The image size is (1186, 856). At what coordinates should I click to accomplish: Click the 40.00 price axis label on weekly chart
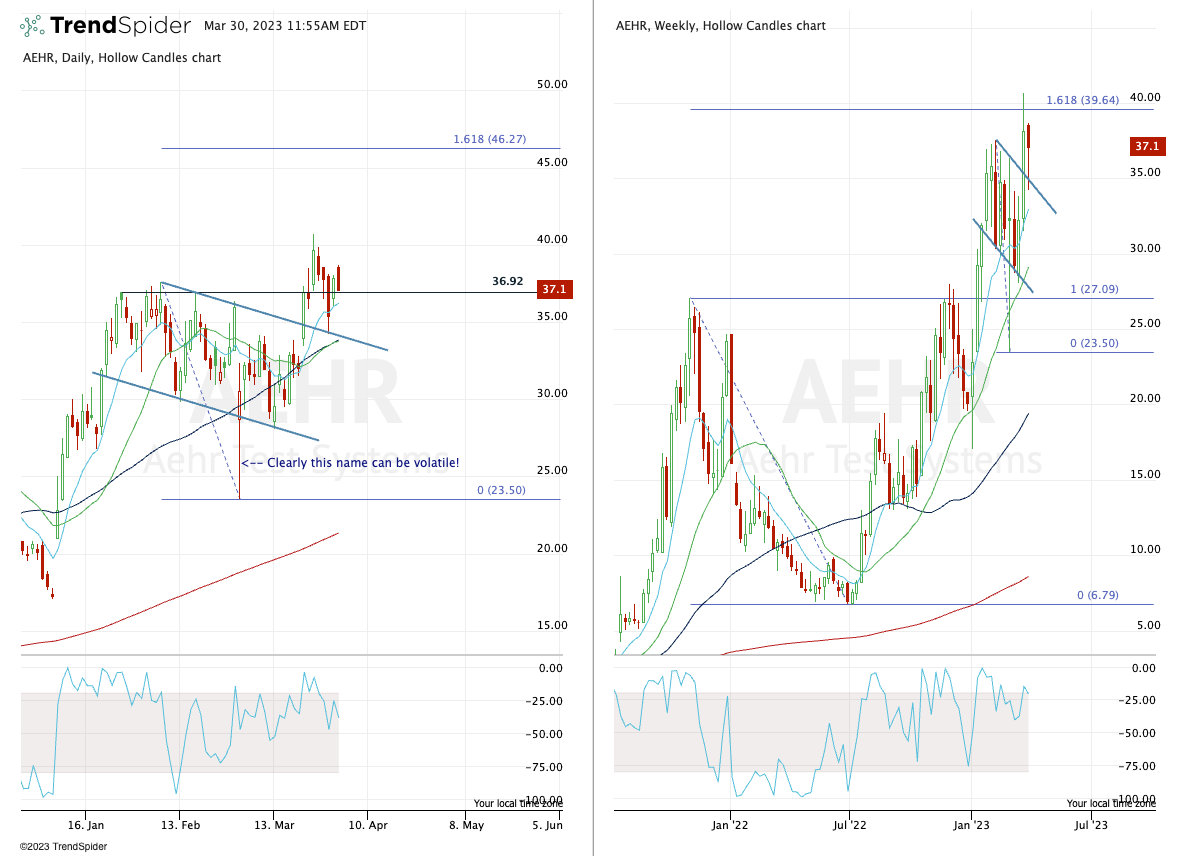tap(1145, 97)
